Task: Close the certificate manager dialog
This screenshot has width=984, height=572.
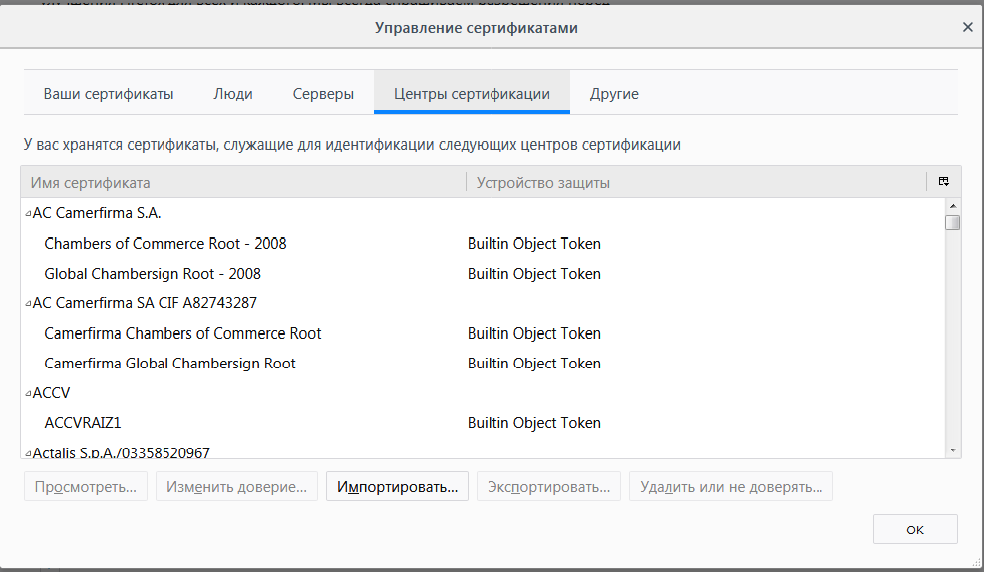Action: coord(967,28)
